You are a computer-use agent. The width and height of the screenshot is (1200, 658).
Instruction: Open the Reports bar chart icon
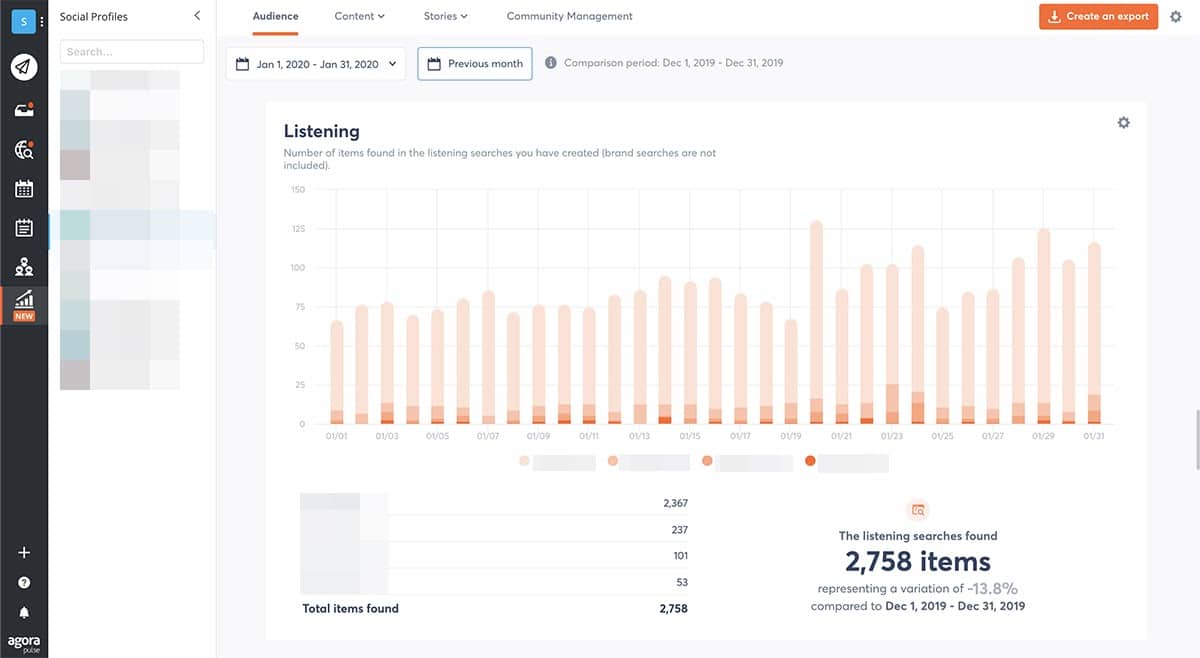(x=24, y=299)
